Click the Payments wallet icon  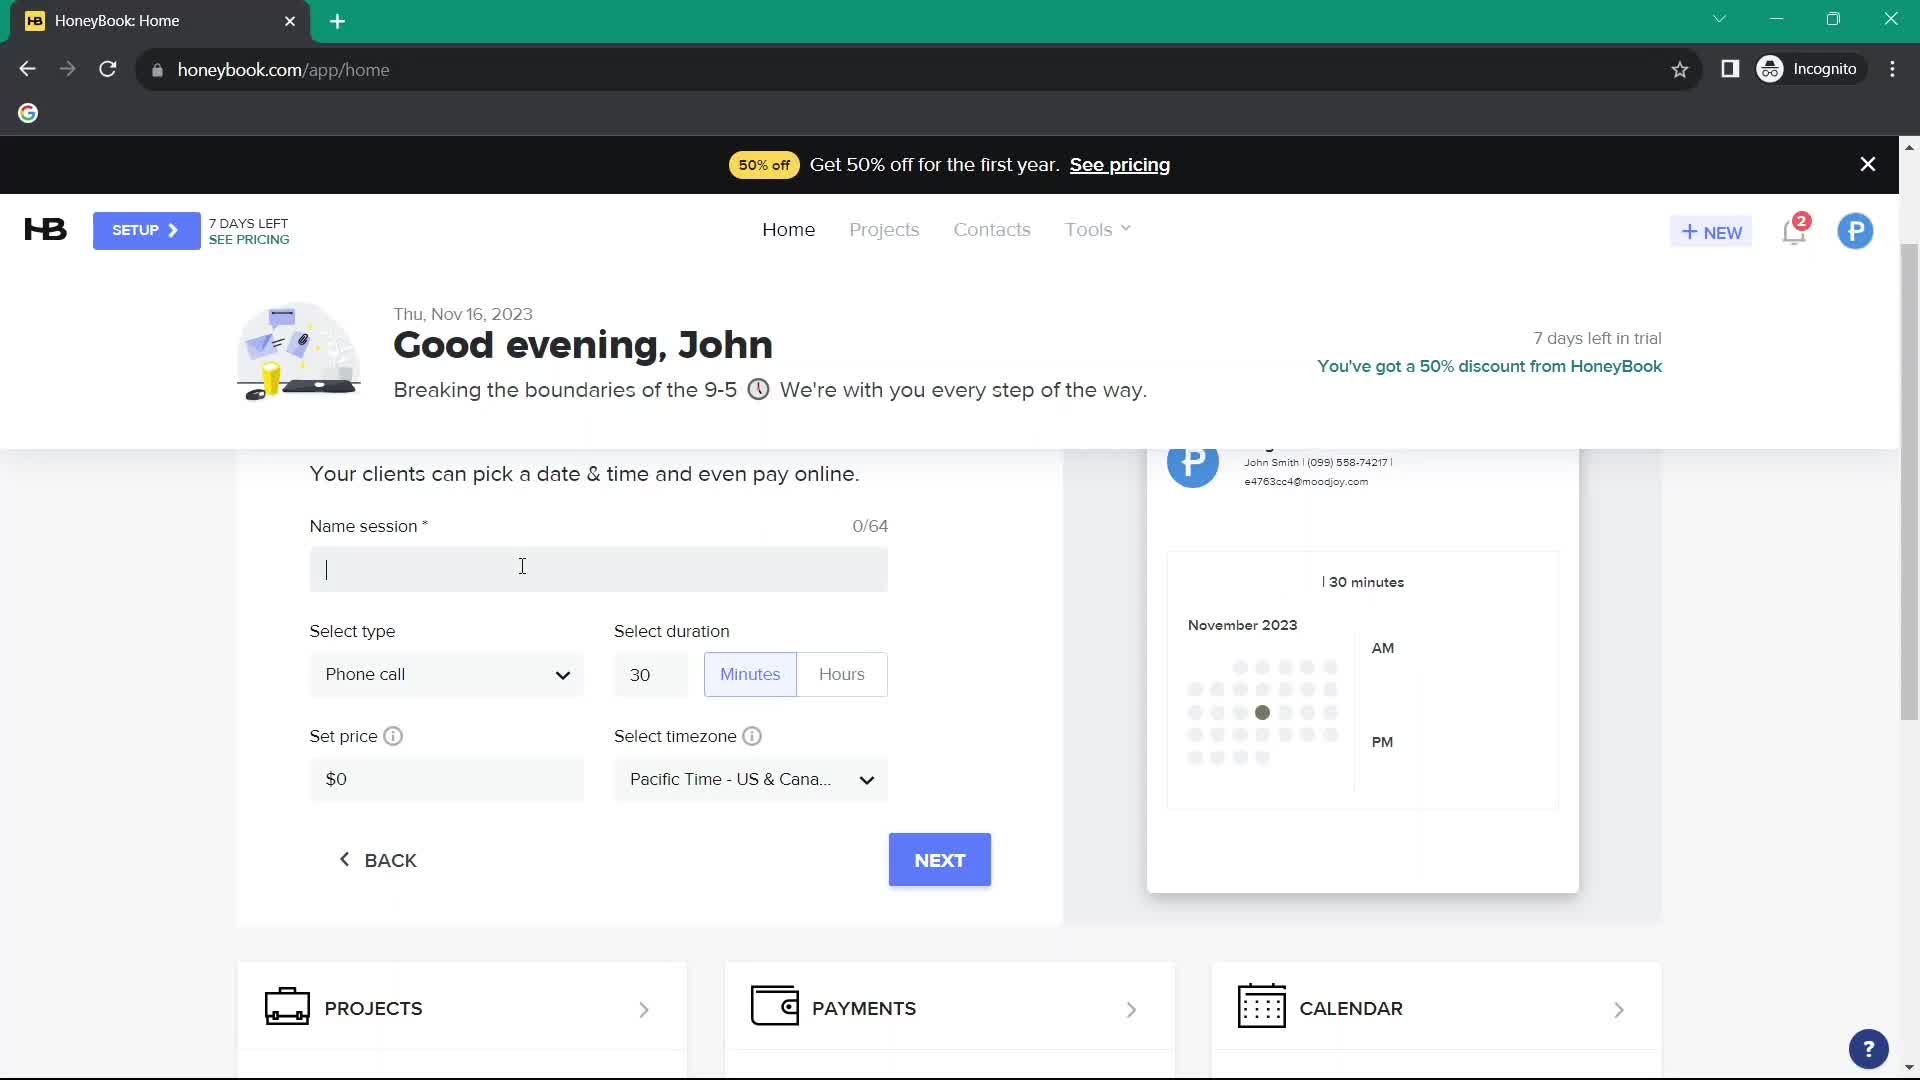(775, 1006)
